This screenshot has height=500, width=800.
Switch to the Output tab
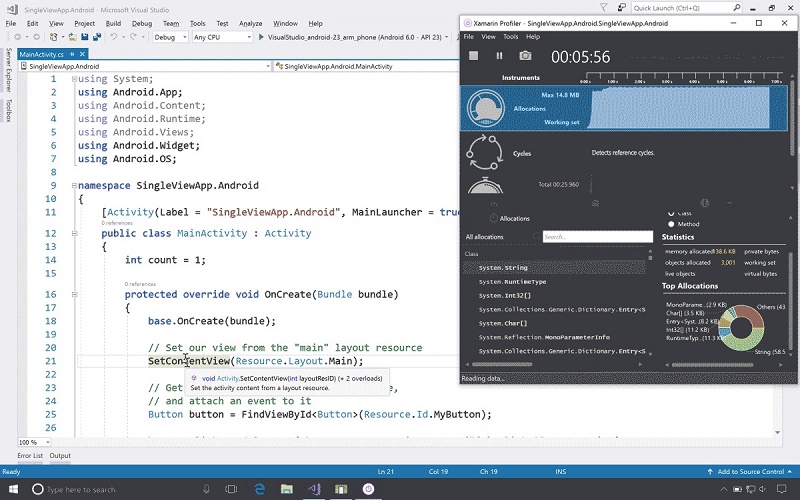coord(60,456)
